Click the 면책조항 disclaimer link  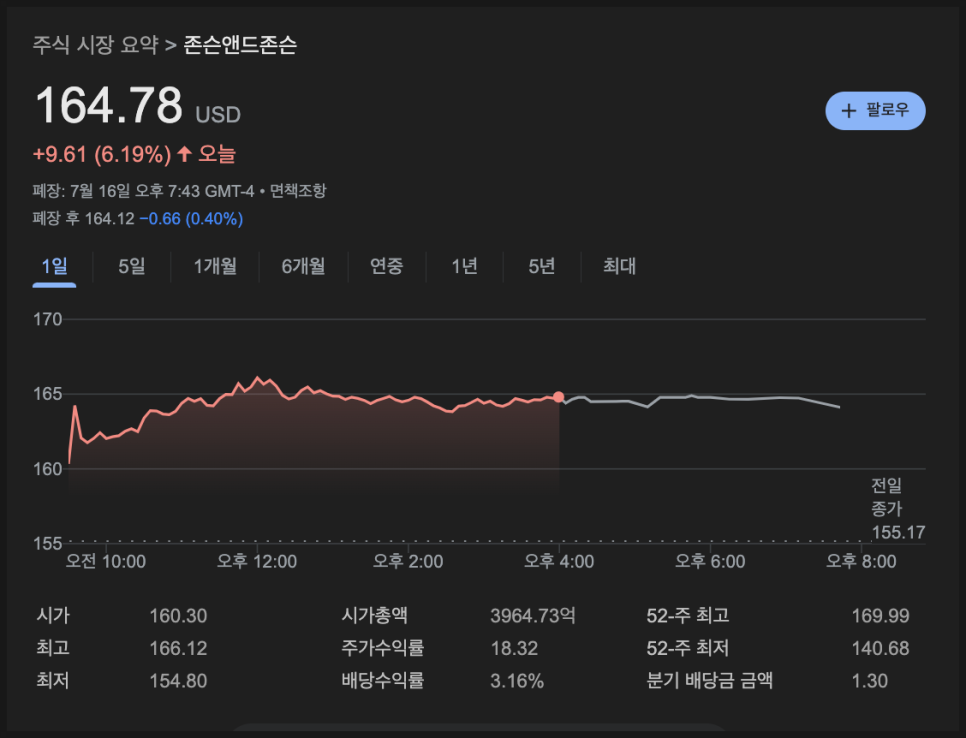coord(298,191)
